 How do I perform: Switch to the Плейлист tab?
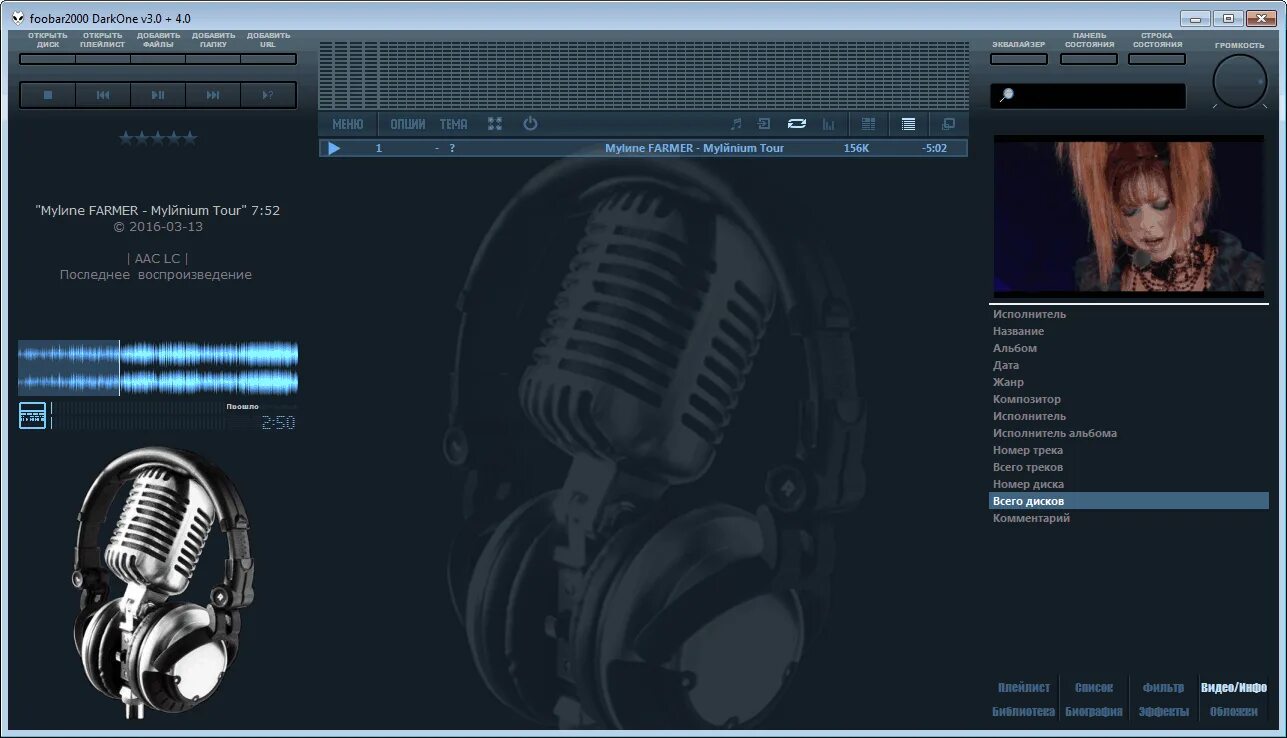point(1024,688)
